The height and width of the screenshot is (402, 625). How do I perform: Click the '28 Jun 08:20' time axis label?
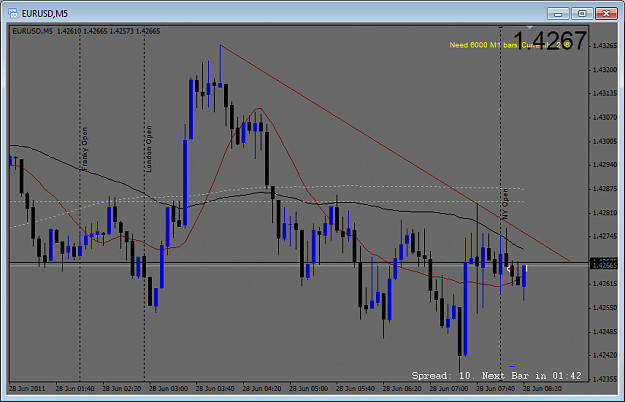tap(542, 388)
